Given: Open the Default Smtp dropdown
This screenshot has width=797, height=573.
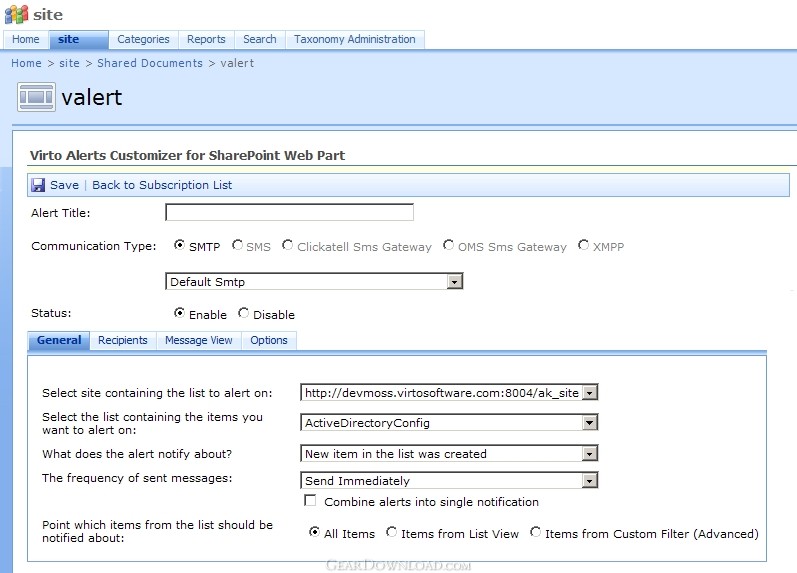Looking at the screenshot, I should tap(314, 282).
